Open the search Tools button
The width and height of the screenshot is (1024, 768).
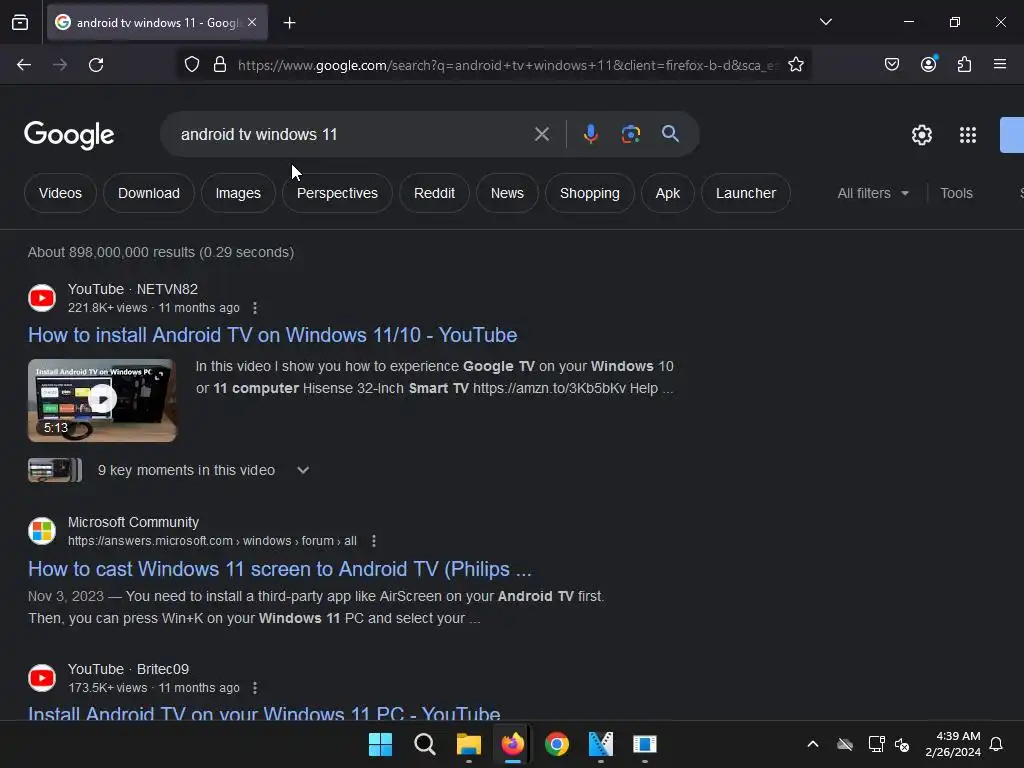point(956,193)
